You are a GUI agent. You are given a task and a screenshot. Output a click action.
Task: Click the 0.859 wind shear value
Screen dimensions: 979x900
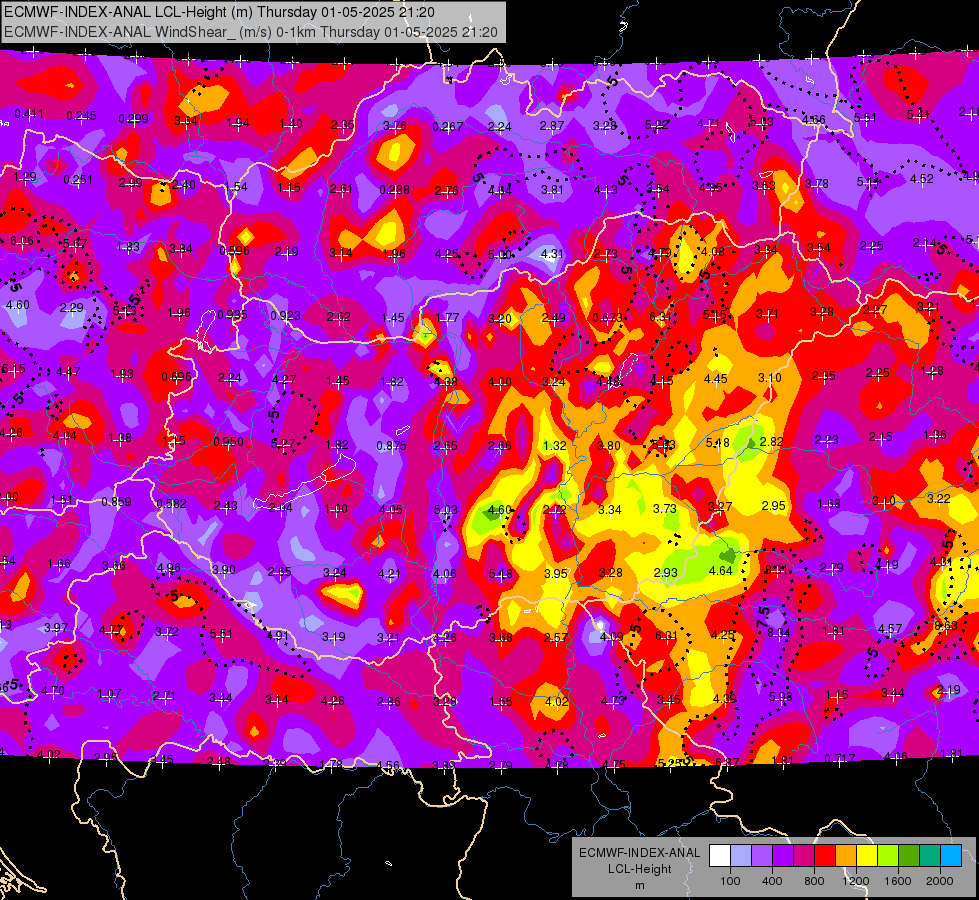click(x=117, y=502)
